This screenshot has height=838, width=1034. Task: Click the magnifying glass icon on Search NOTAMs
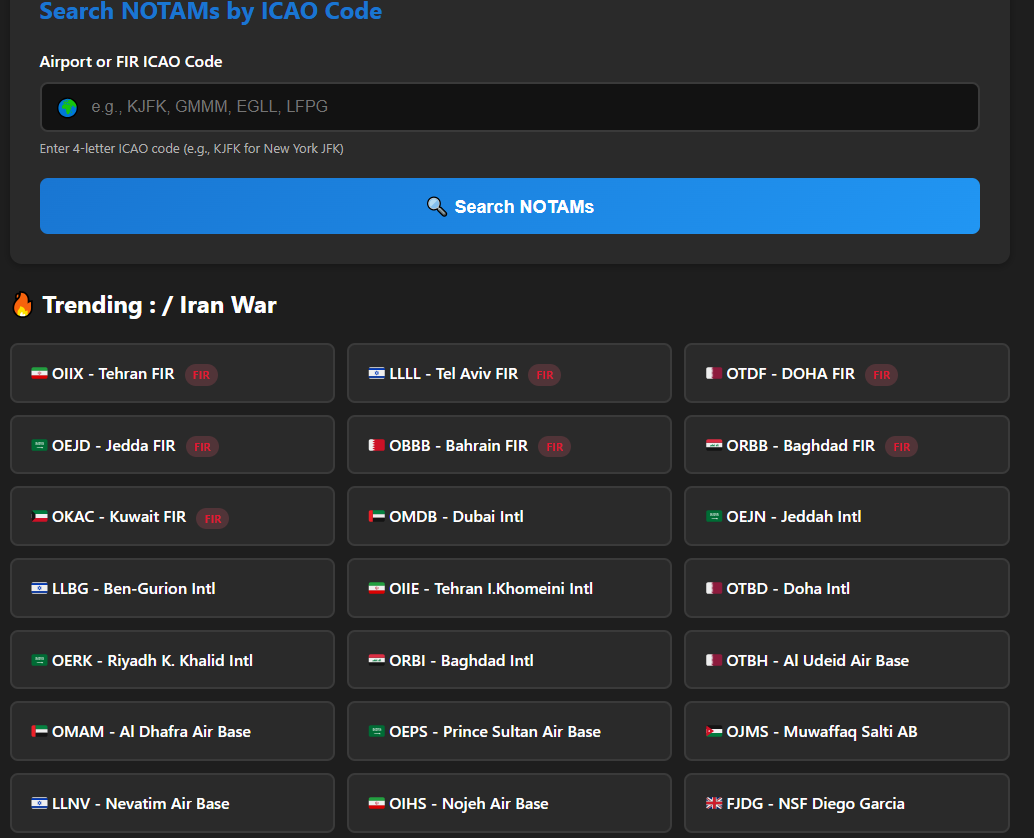[436, 206]
